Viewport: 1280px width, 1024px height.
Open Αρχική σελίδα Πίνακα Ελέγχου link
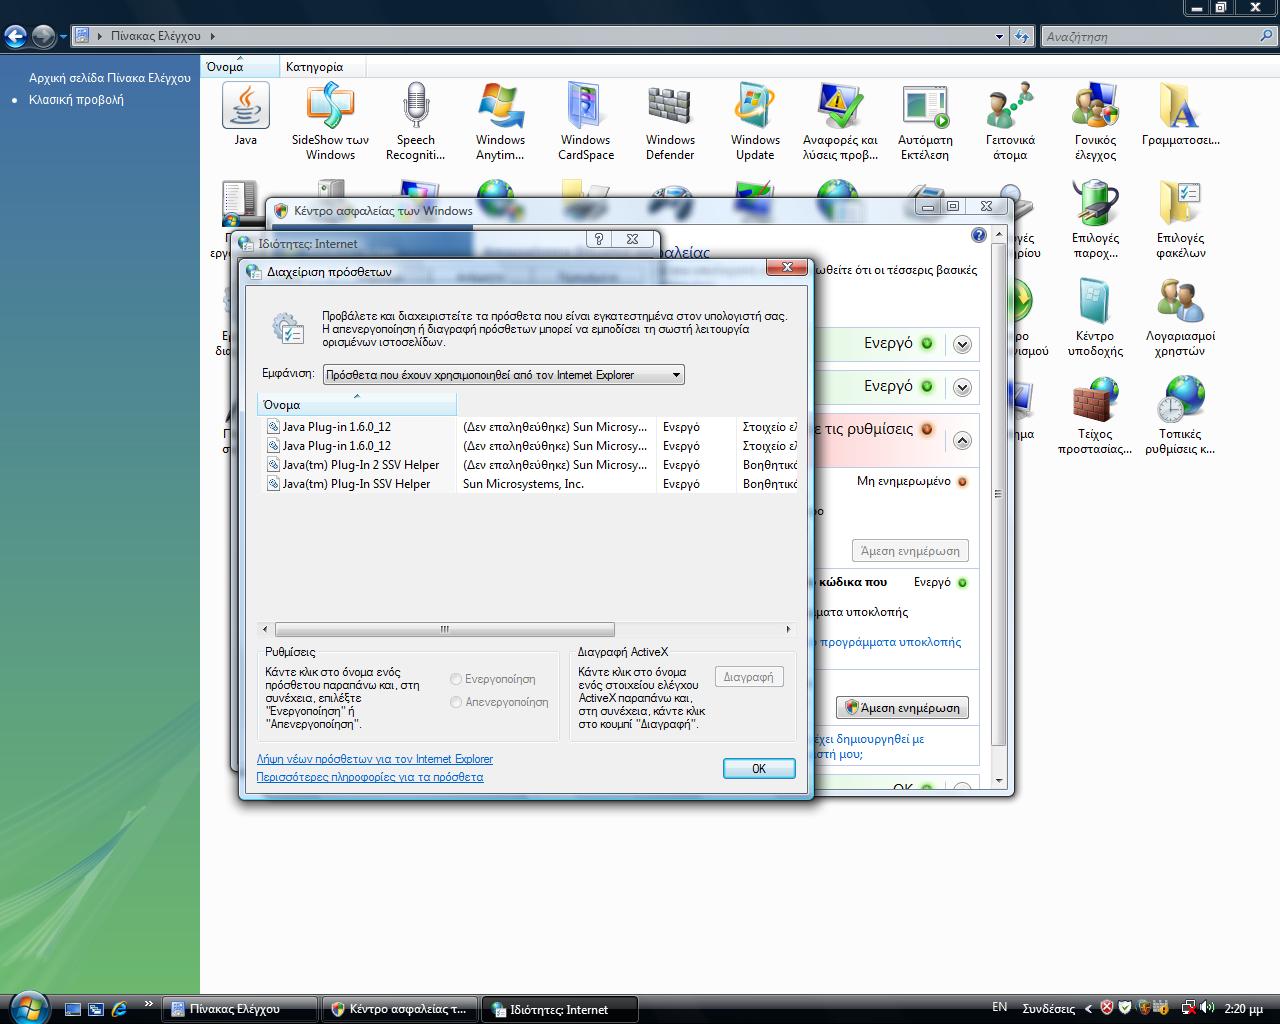[110, 77]
